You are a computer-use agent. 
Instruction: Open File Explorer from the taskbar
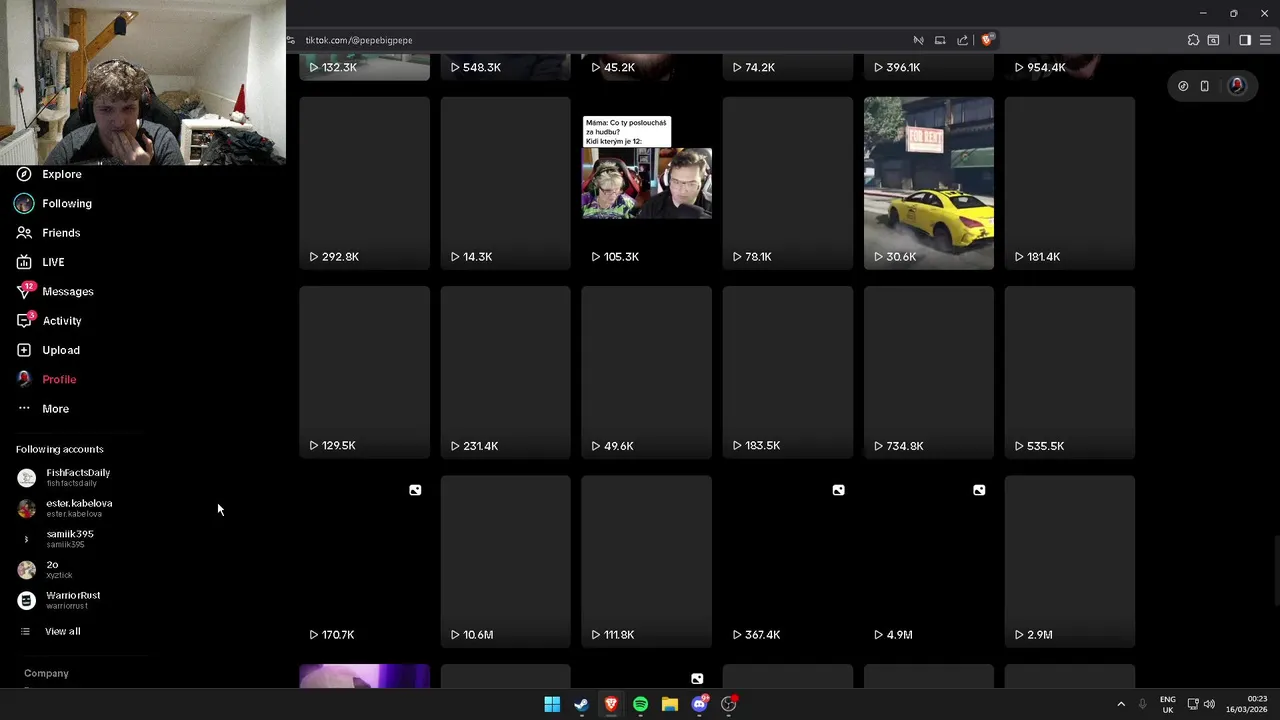click(x=670, y=704)
